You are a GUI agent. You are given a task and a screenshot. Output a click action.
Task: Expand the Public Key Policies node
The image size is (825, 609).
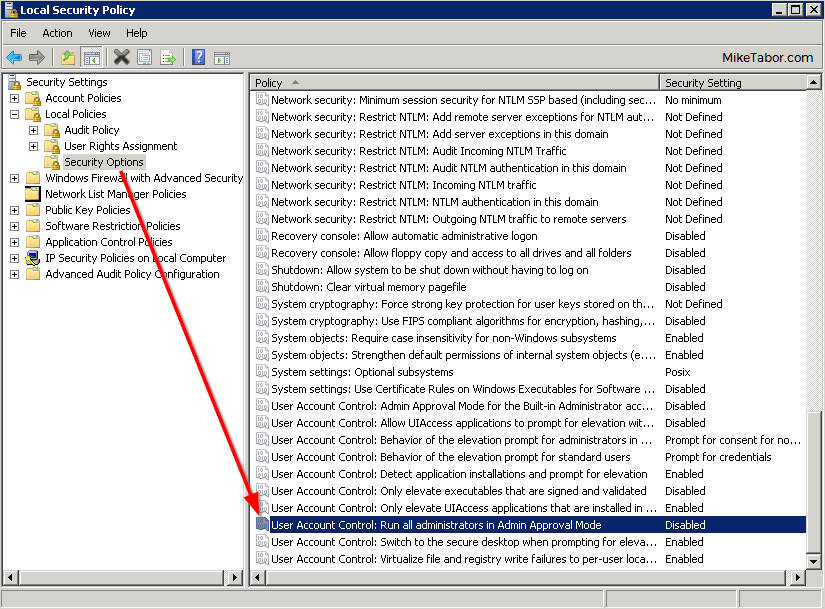(x=14, y=210)
